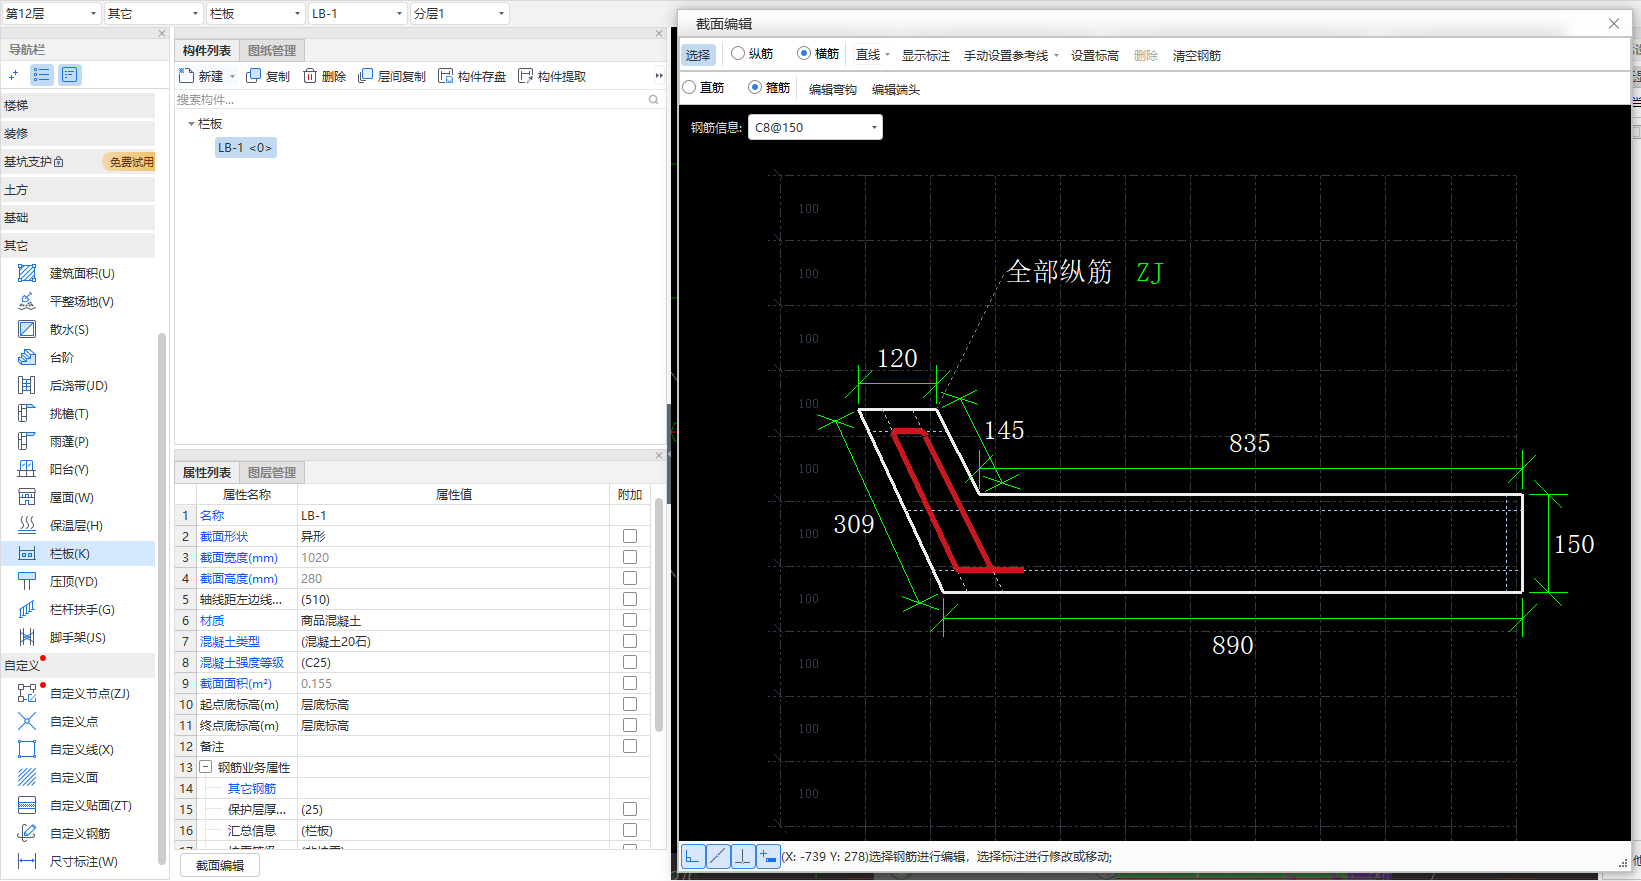Select LB-1 <0> in component tree

[245, 147]
